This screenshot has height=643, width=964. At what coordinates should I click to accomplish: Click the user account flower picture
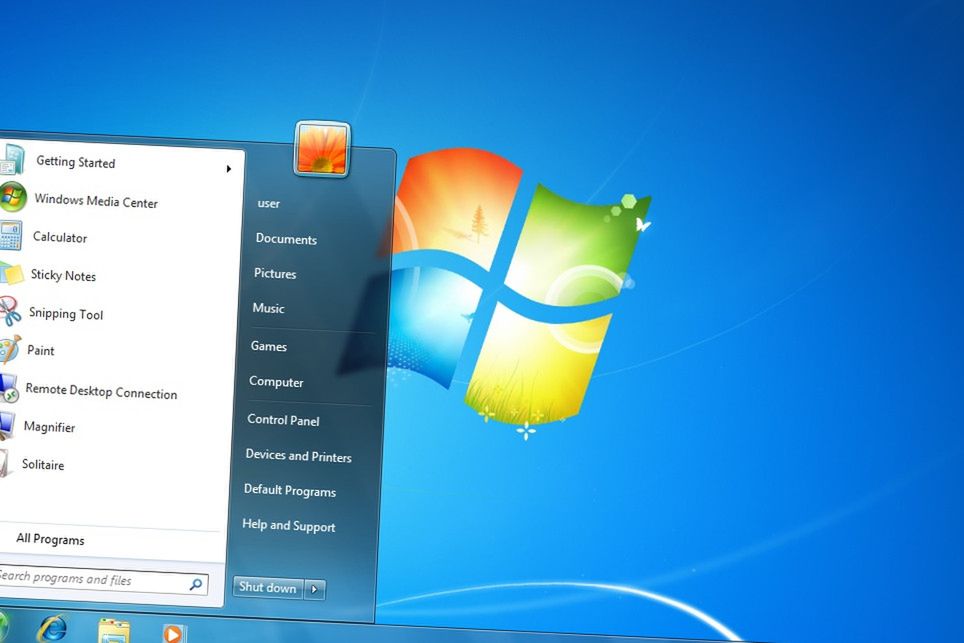tap(322, 149)
